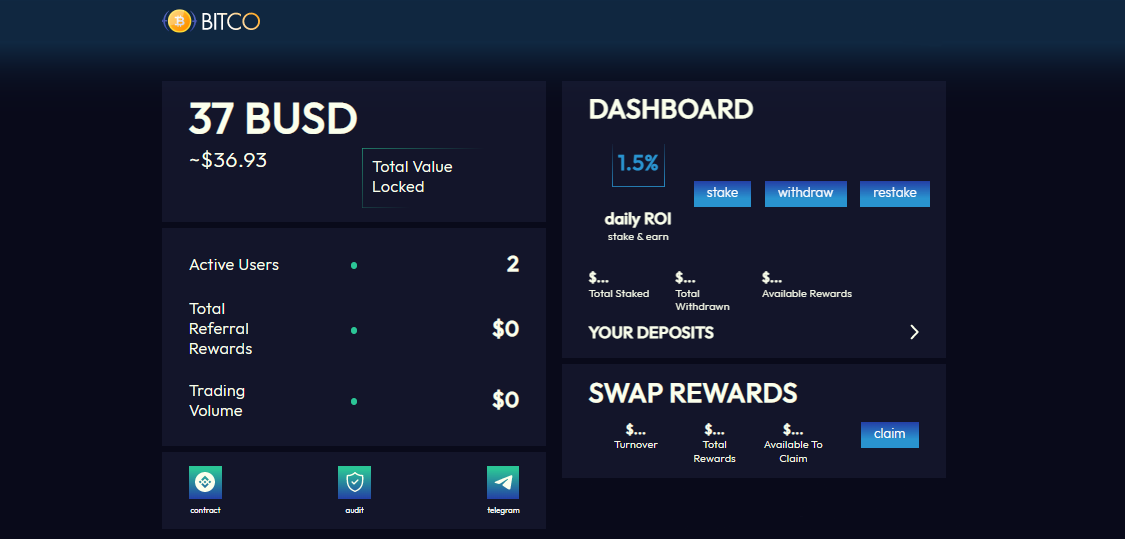Click the Total Referral Rewards $0 value
The image size is (1125, 539).
click(505, 329)
